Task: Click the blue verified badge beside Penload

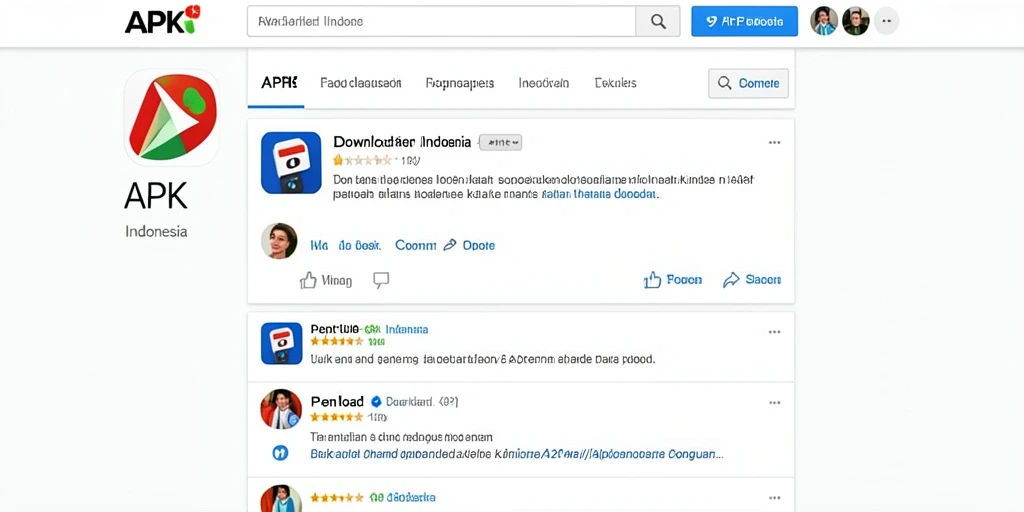Action: tap(376, 402)
